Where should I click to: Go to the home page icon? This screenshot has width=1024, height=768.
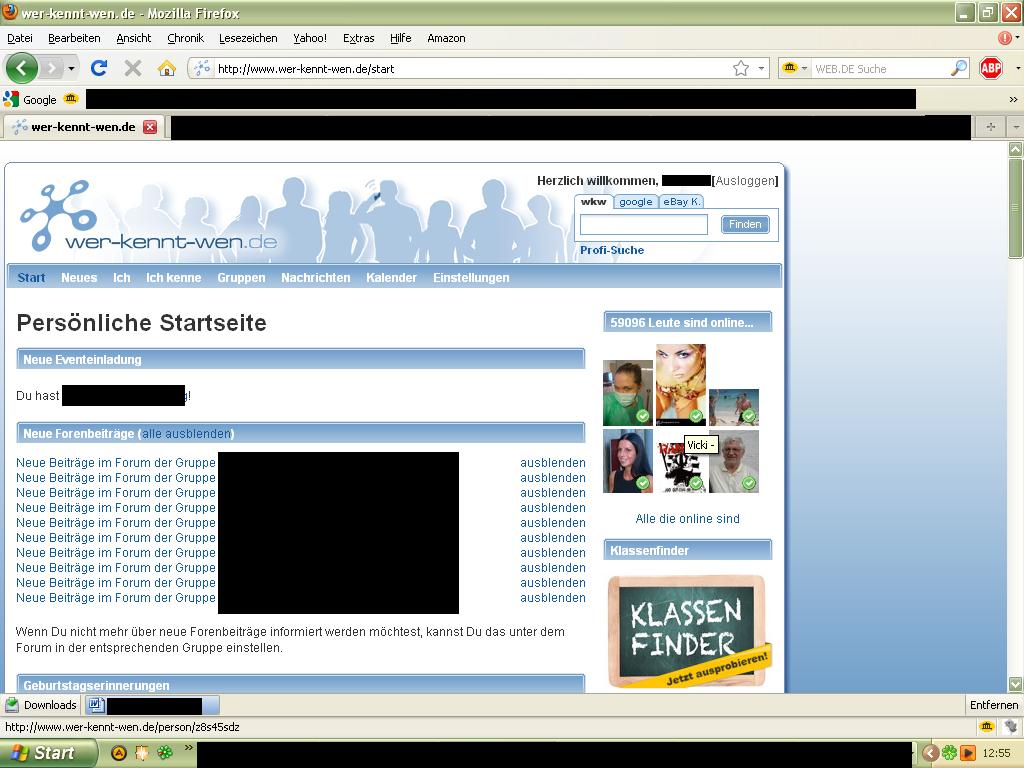(x=167, y=68)
